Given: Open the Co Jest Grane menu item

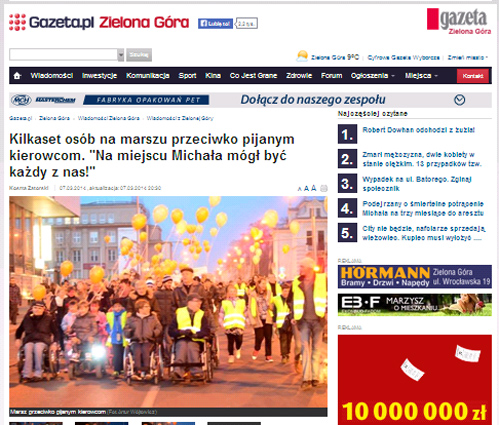Looking at the screenshot, I should pyautogui.click(x=253, y=76).
